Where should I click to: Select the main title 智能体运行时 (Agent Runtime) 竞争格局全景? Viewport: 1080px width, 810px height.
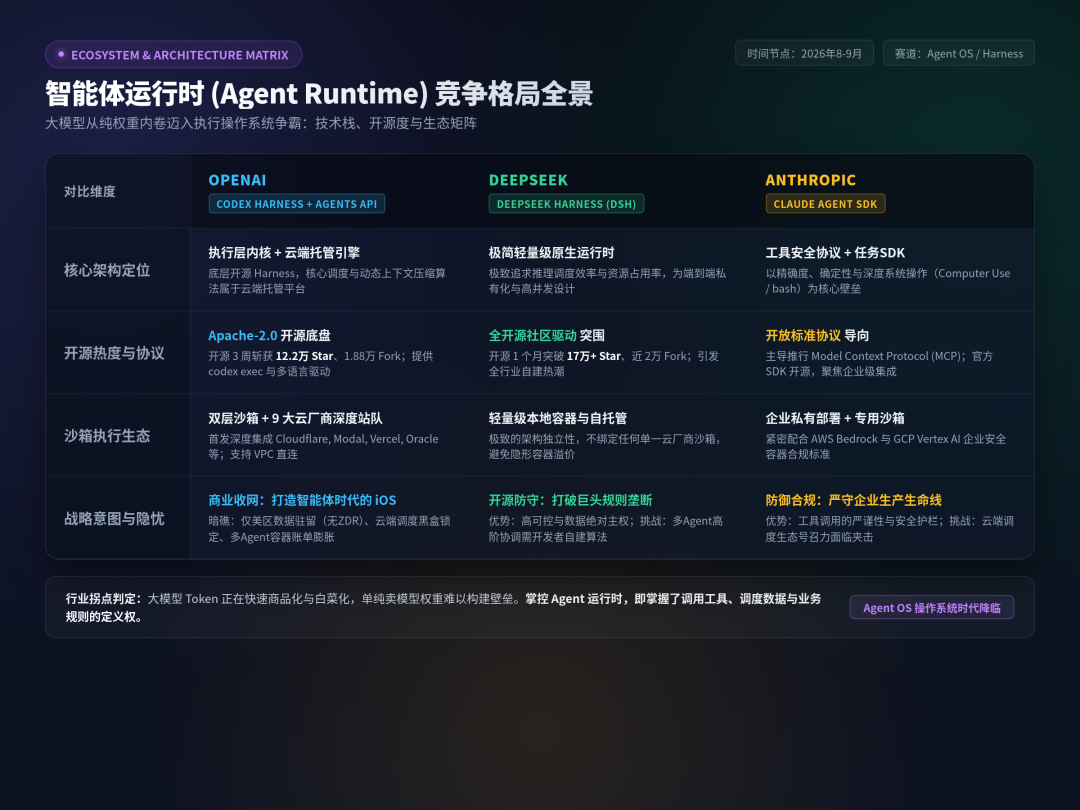tap(319, 94)
